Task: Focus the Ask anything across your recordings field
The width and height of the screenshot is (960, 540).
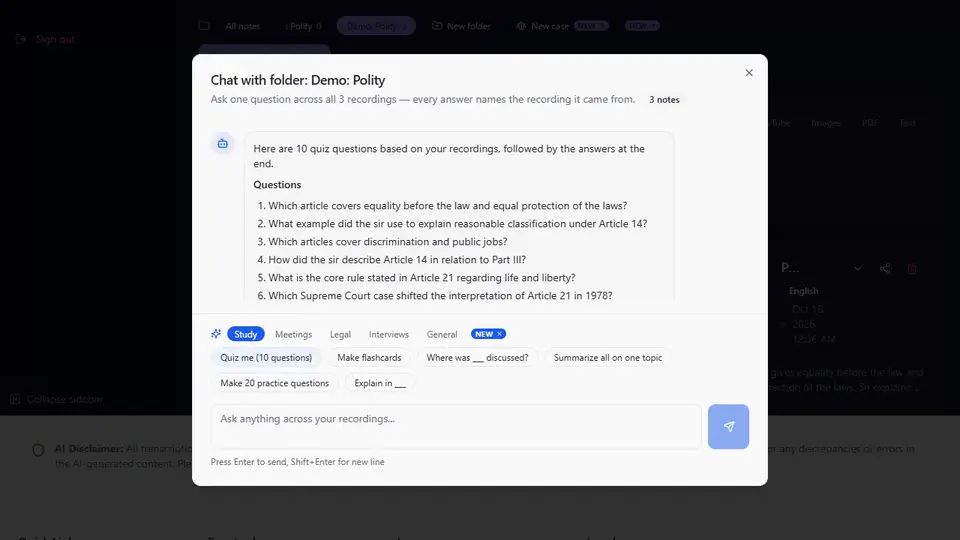Action: [456, 426]
